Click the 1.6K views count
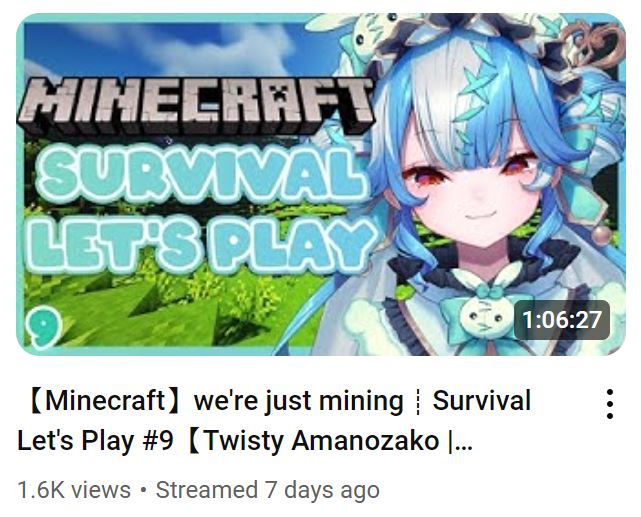Screen dimensions: 641x517 click(74, 490)
